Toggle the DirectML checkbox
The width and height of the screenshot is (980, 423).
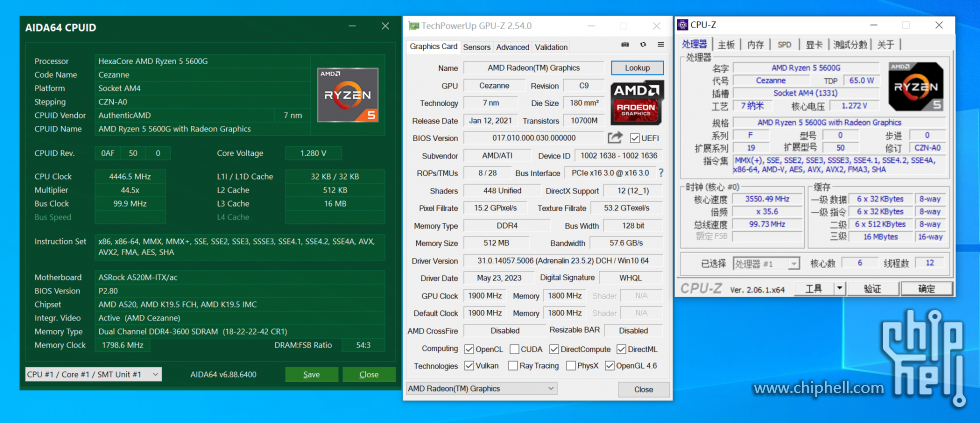tap(621, 349)
